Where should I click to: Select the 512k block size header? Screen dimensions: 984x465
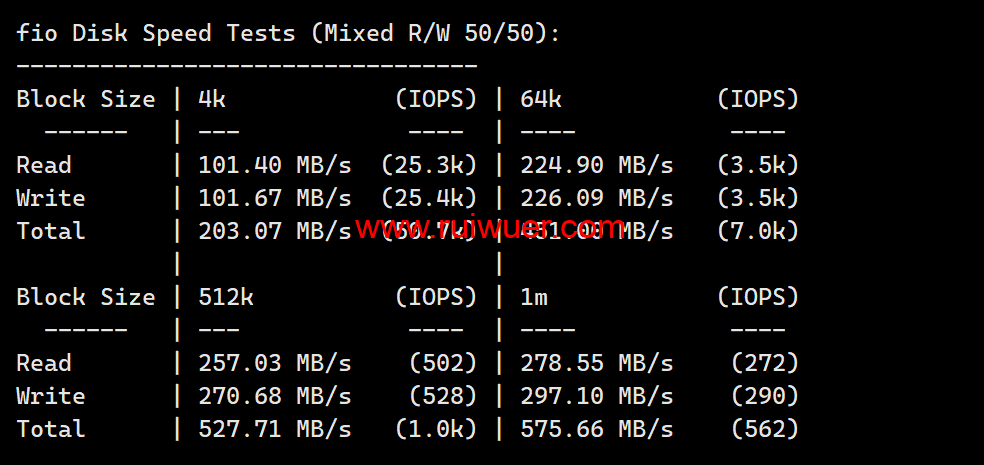click(x=226, y=297)
